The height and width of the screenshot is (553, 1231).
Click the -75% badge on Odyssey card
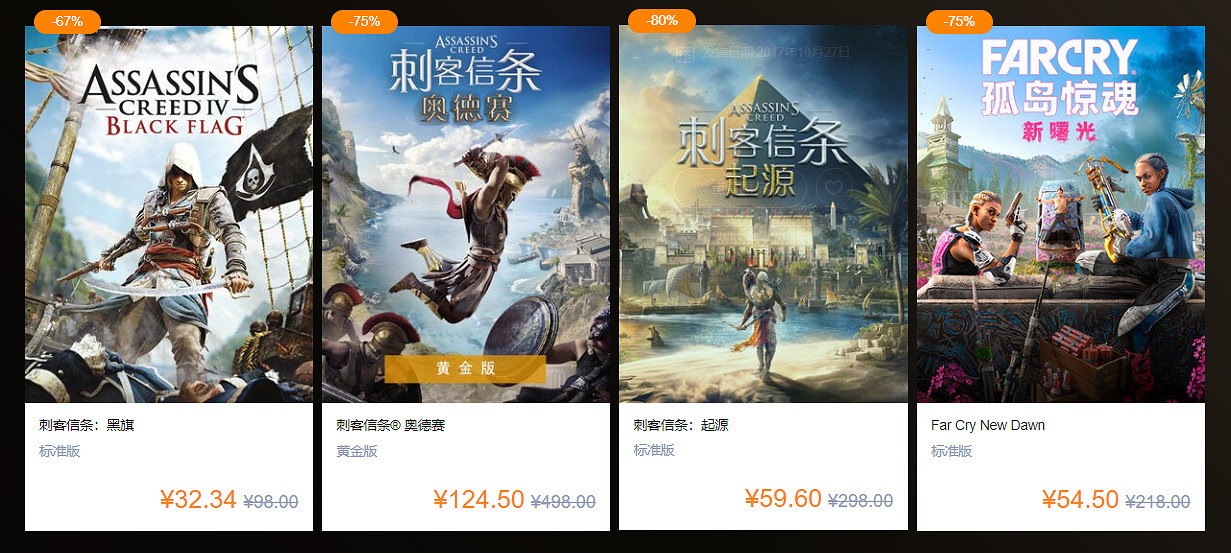pyautogui.click(x=365, y=21)
